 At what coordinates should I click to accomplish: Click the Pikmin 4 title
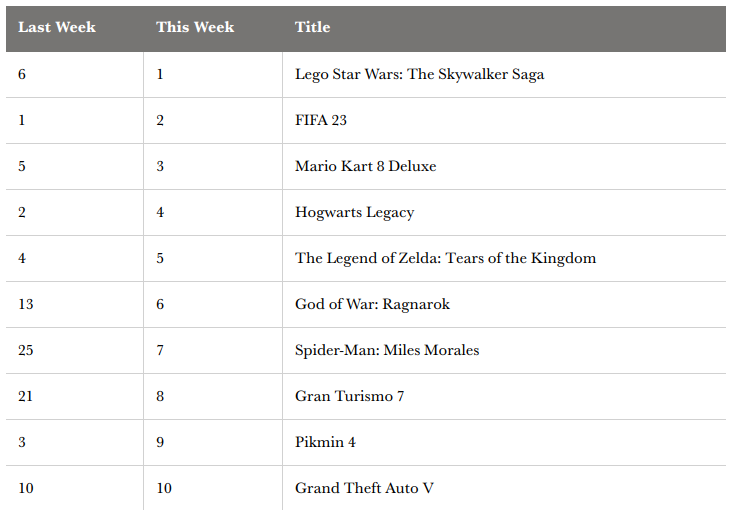[x=325, y=442]
